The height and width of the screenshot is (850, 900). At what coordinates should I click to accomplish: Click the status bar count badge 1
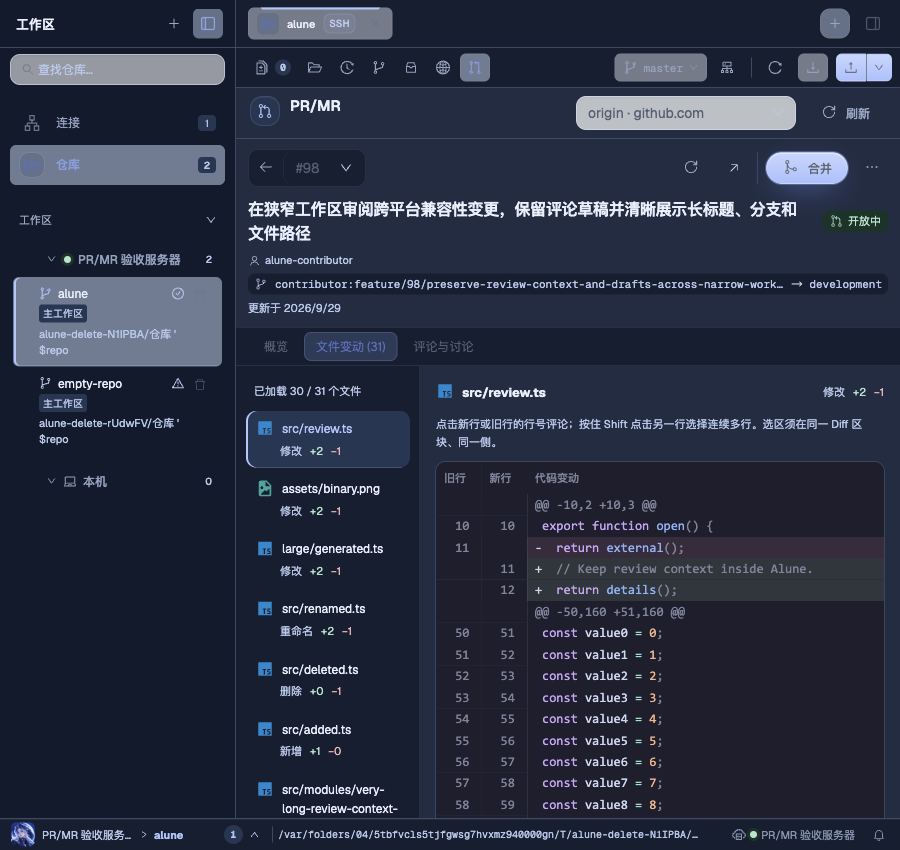[x=232, y=835]
